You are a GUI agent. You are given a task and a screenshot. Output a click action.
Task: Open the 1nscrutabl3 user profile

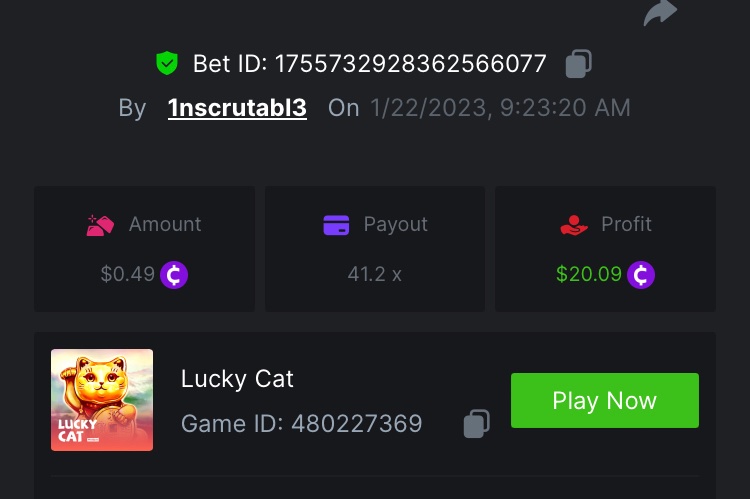coord(237,108)
